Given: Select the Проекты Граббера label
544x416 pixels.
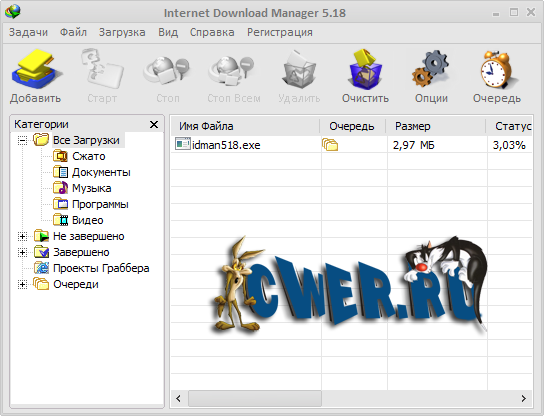Looking at the screenshot, I should (x=101, y=268).
